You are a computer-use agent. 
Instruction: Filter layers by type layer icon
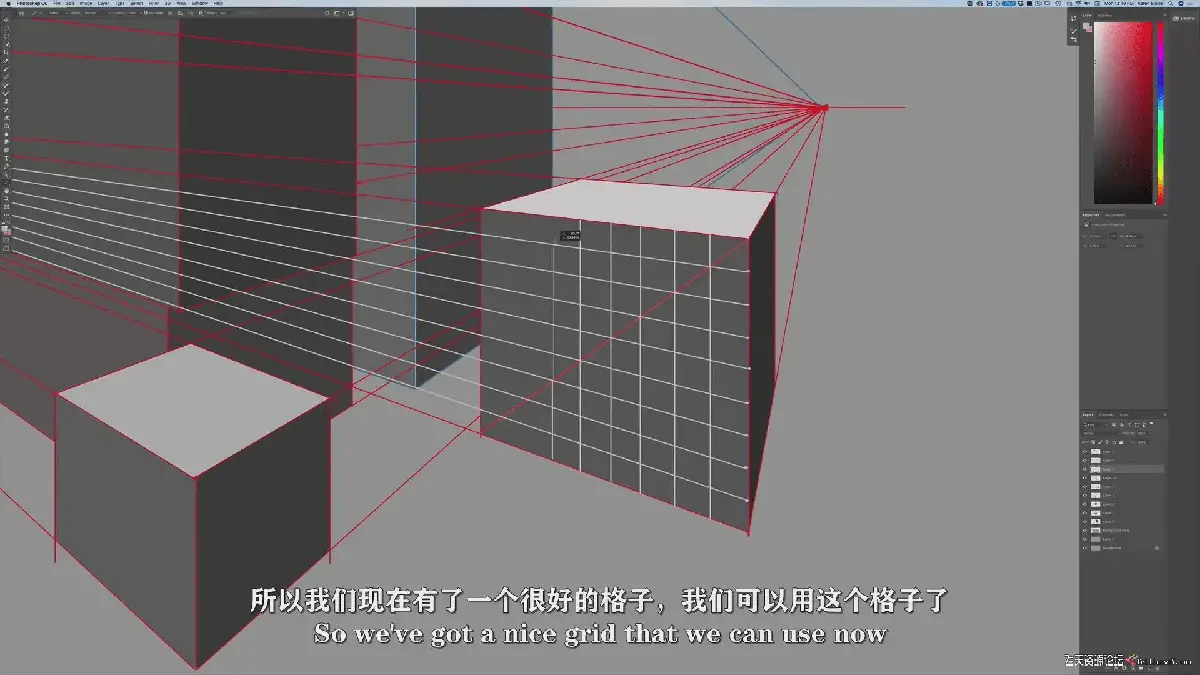pyautogui.click(x=1129, y=424)
